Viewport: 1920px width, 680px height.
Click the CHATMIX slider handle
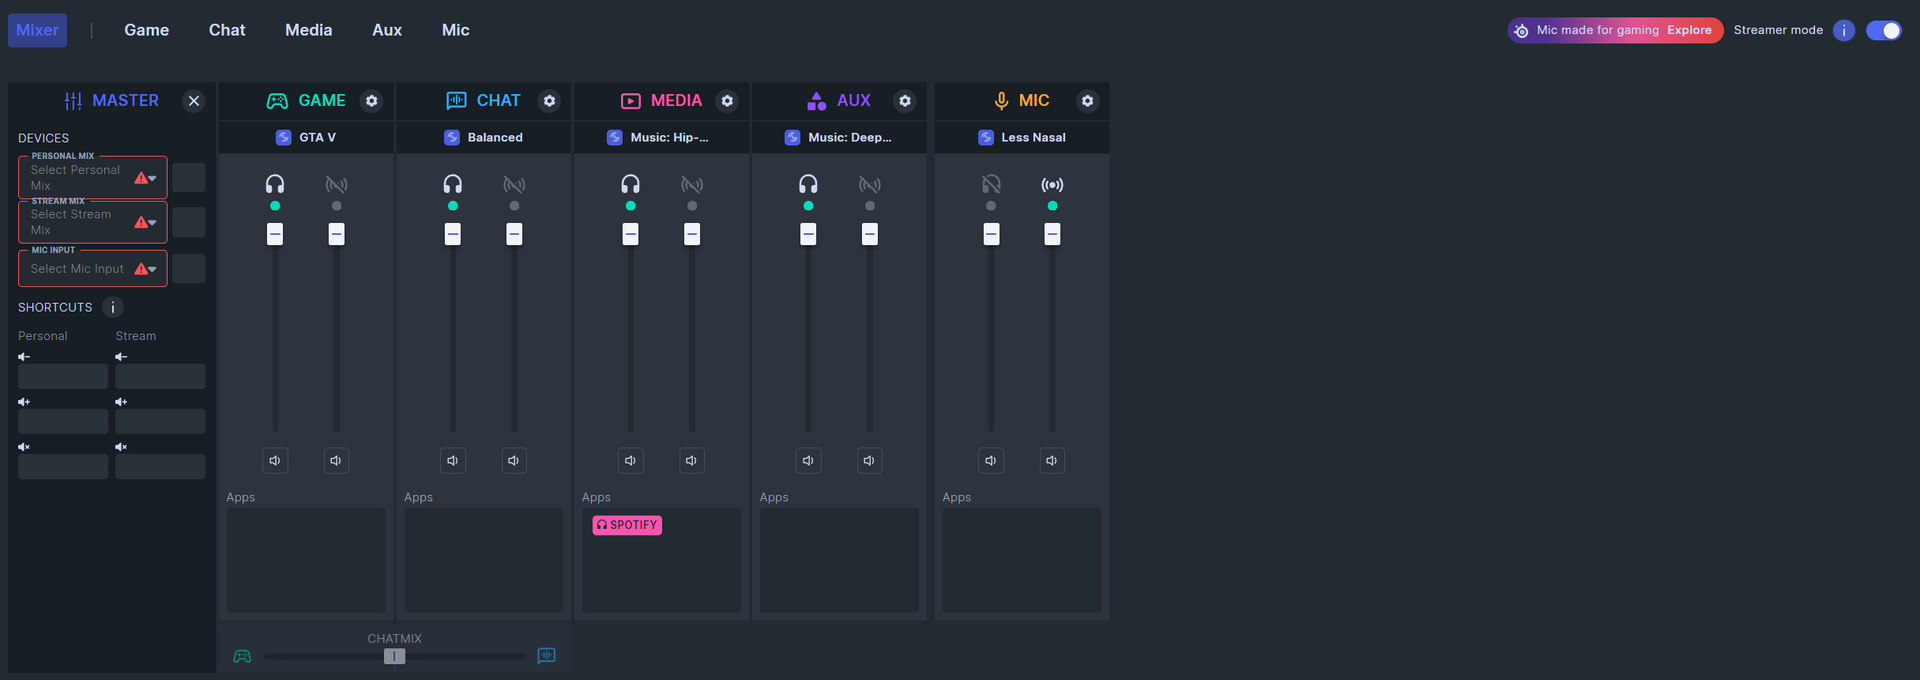(395, 657)
